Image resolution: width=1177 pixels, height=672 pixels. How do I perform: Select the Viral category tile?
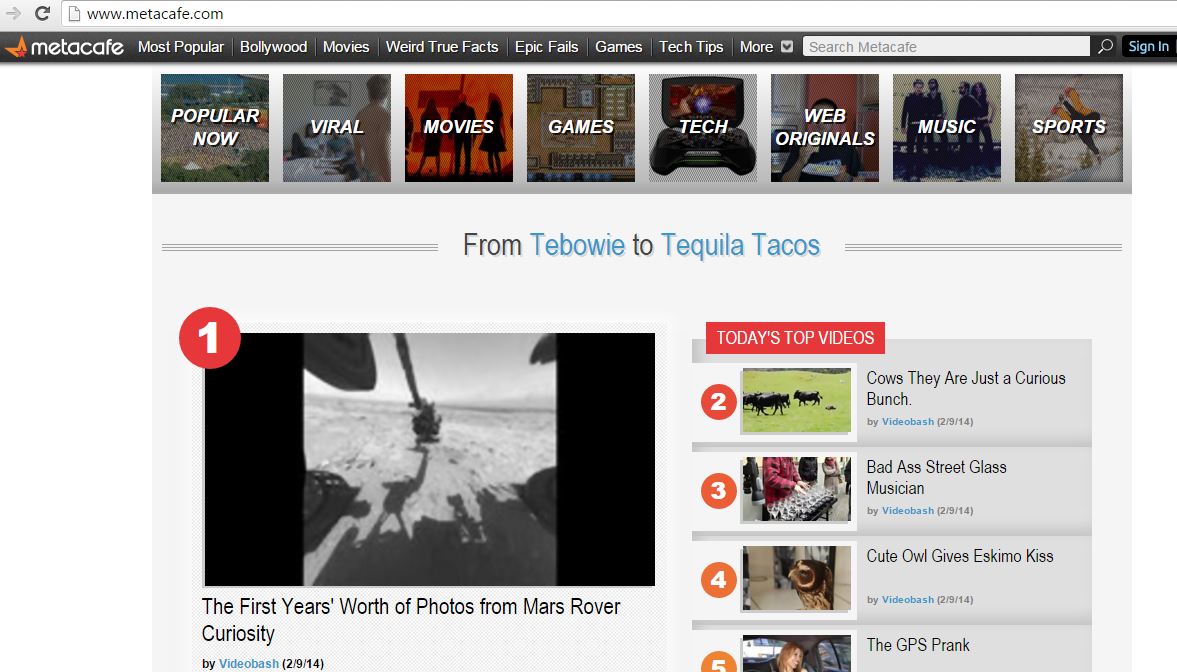(x=337, y=128)
